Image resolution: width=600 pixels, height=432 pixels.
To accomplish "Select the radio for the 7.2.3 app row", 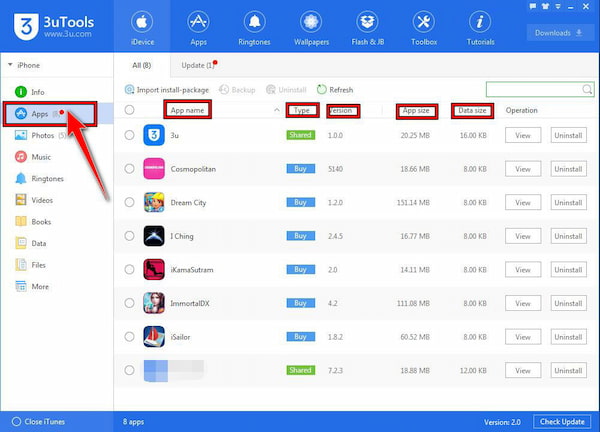I will pyautogui.click(x=129, y=370).
